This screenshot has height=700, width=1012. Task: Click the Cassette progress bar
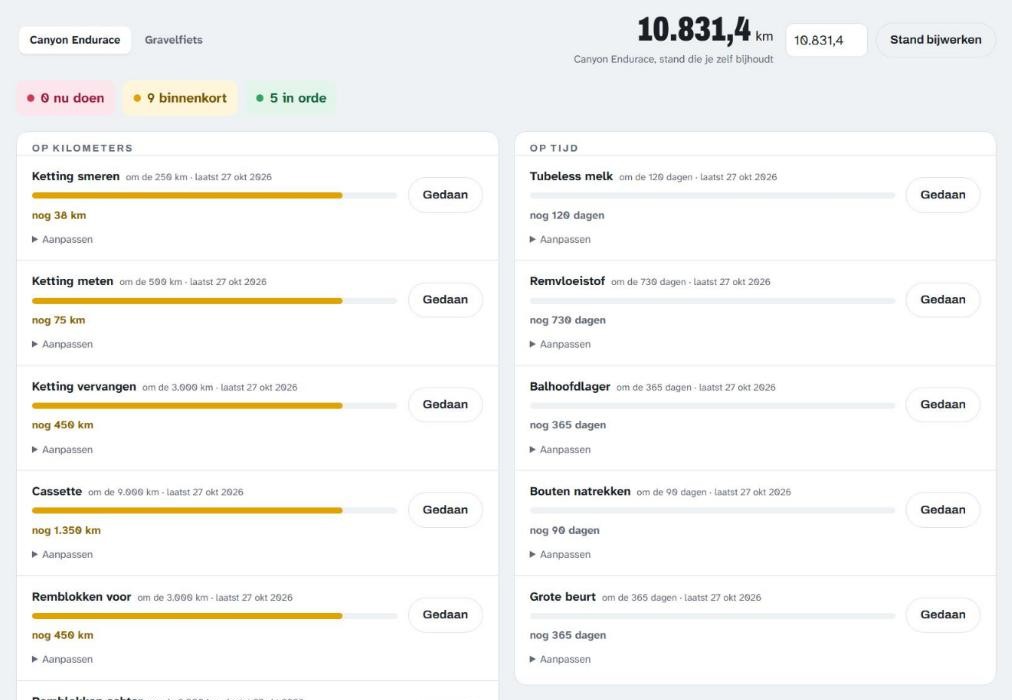(214, 510)
